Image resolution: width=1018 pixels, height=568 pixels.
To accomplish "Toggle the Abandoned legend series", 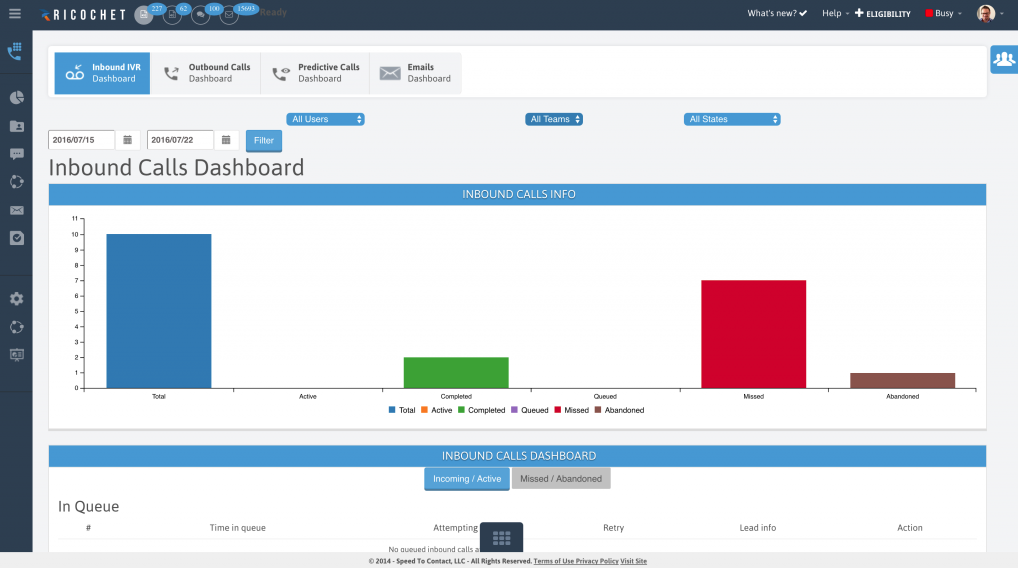I will pyautogui.click(x=619, y=410).
